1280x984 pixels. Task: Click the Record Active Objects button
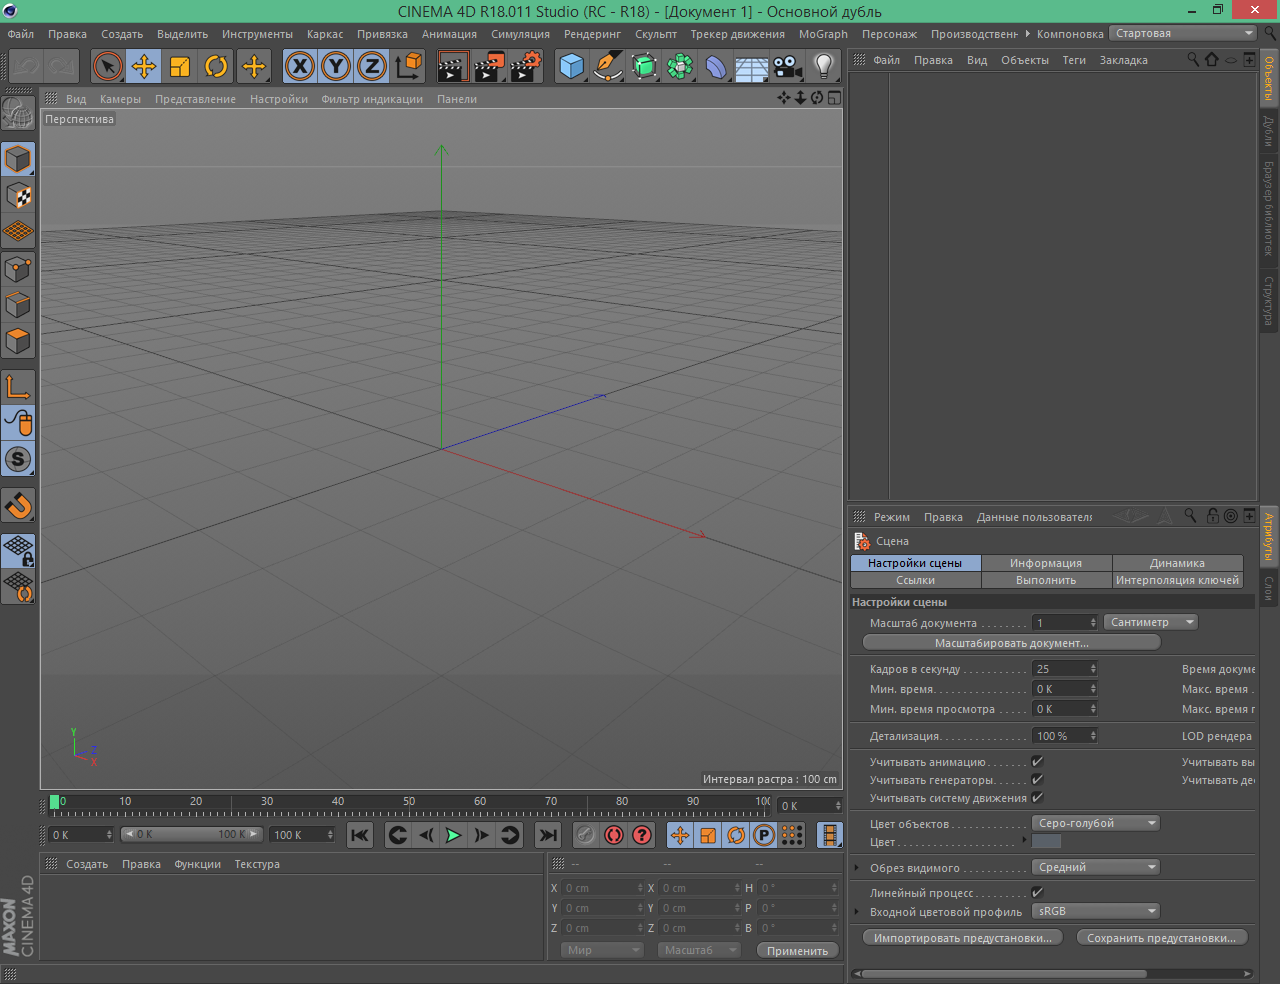click(586, 835)
